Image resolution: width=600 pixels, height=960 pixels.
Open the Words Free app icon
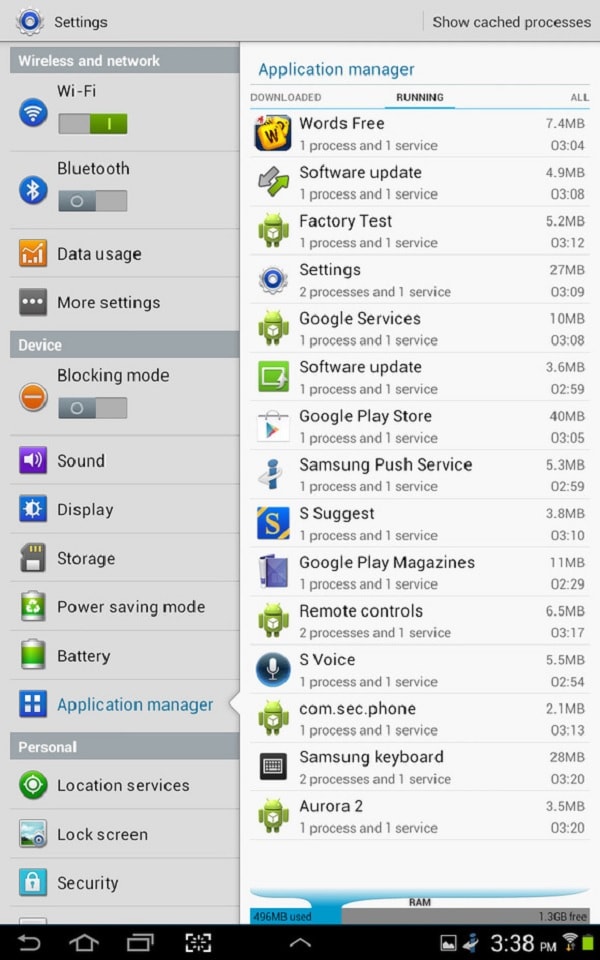(272, 133)
